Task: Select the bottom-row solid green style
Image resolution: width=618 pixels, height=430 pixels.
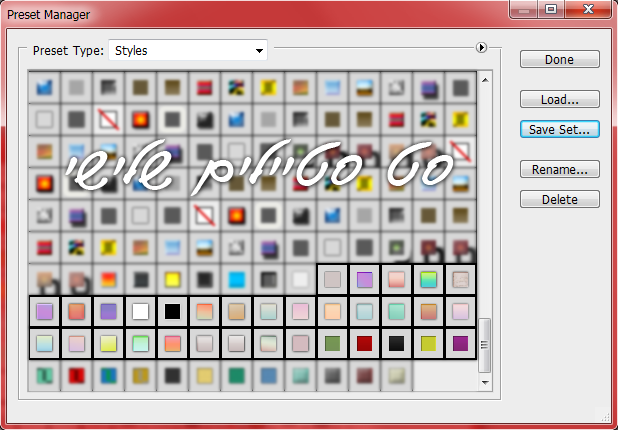Action: coord(236,376)
